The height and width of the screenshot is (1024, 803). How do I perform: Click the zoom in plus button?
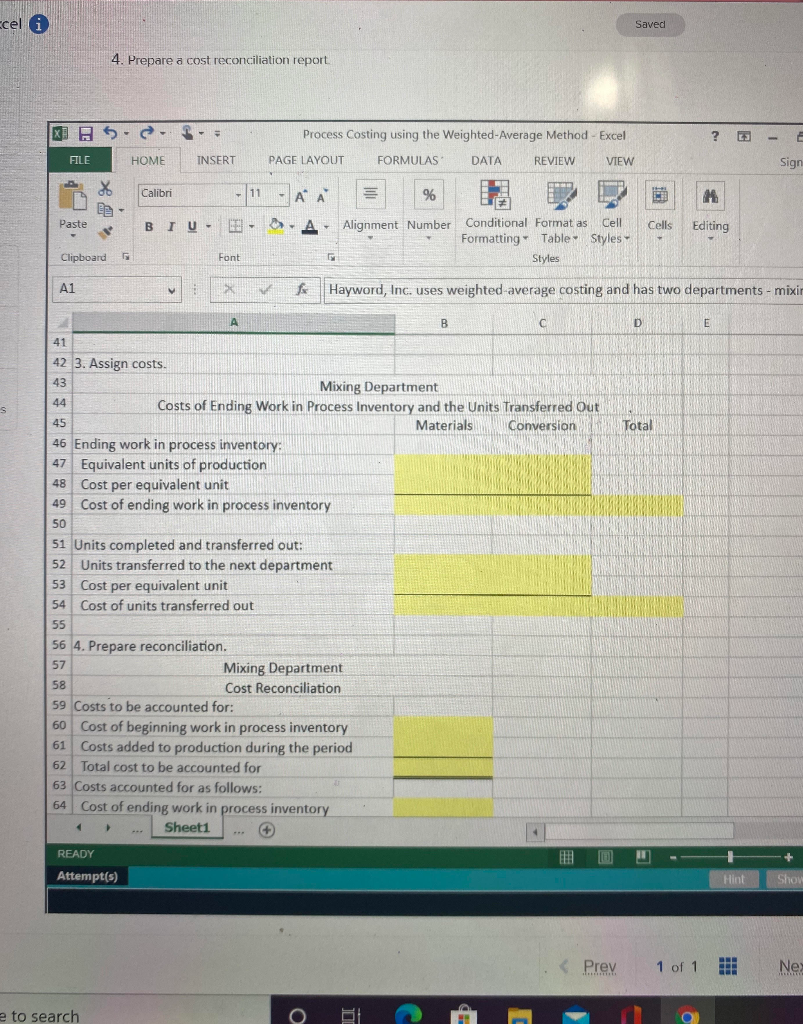(789, 857)
